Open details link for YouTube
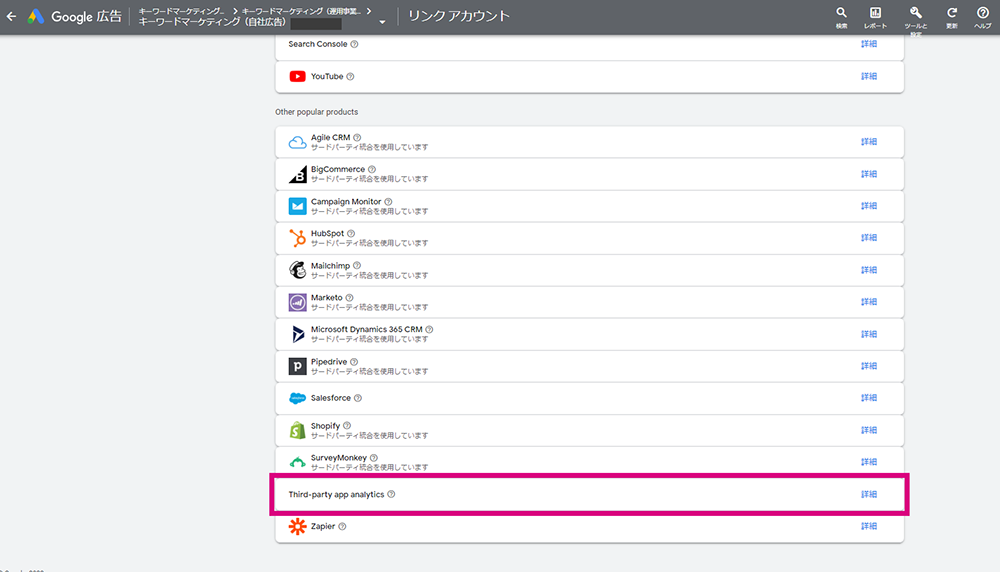 coord(869,77)
